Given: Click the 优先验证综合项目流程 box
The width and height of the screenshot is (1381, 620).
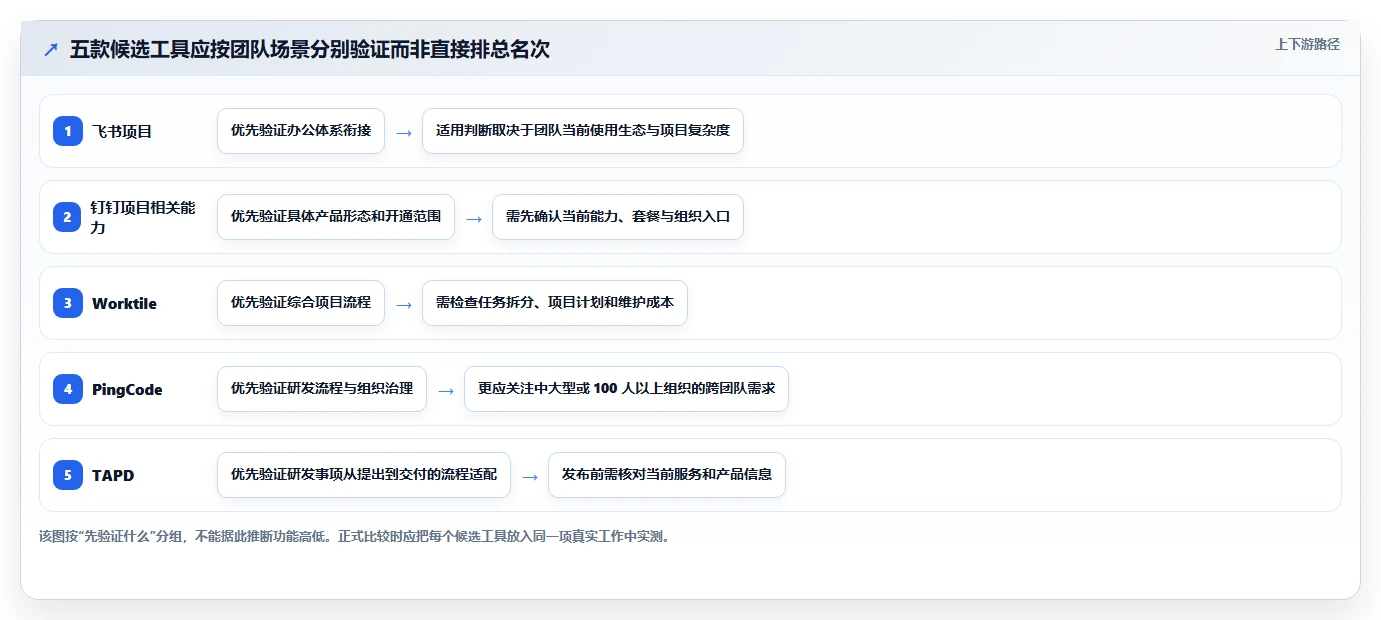Looking at the screenshot, I should point(301,303).
